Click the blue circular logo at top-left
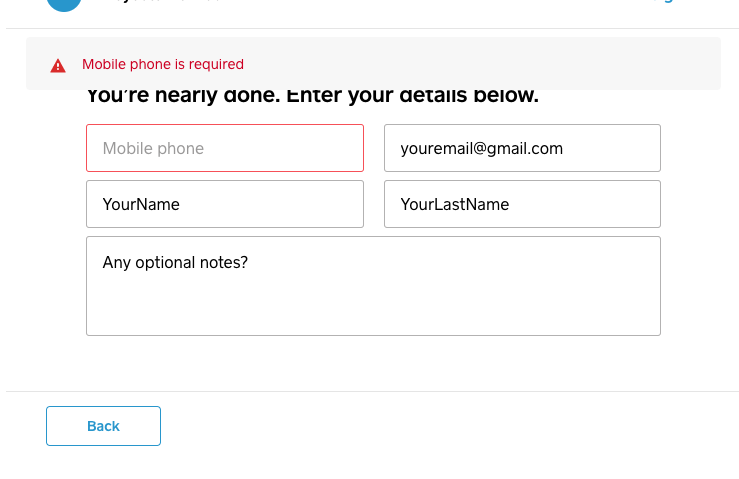 pyautogui.click(x=64, y=3)
